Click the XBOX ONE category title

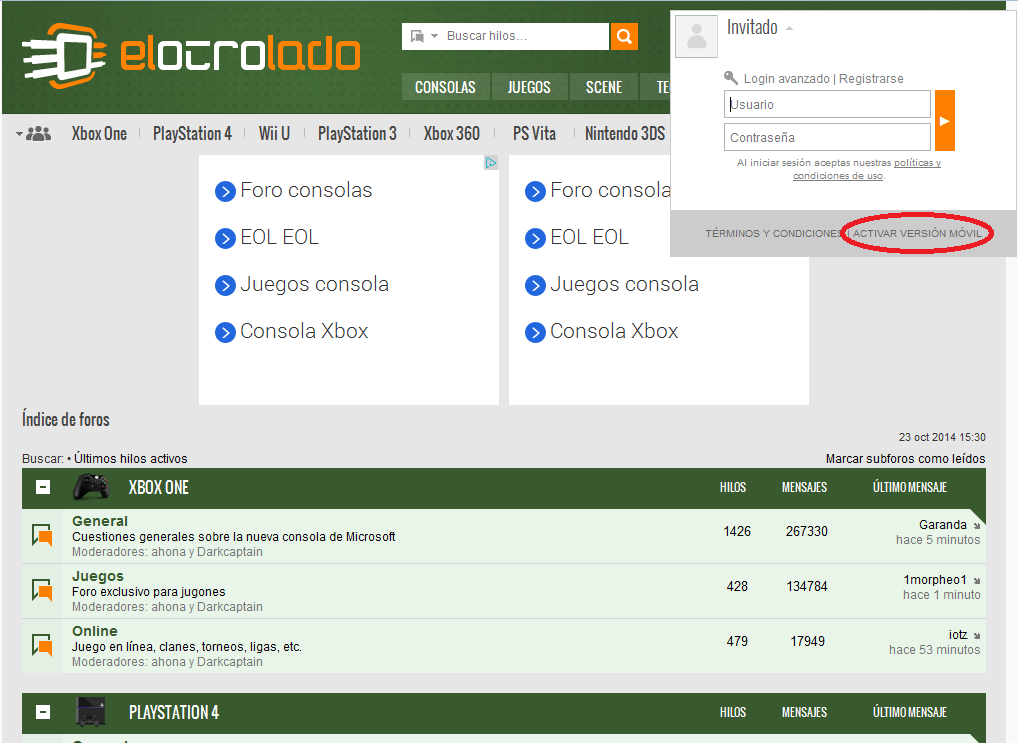[158, 487]
